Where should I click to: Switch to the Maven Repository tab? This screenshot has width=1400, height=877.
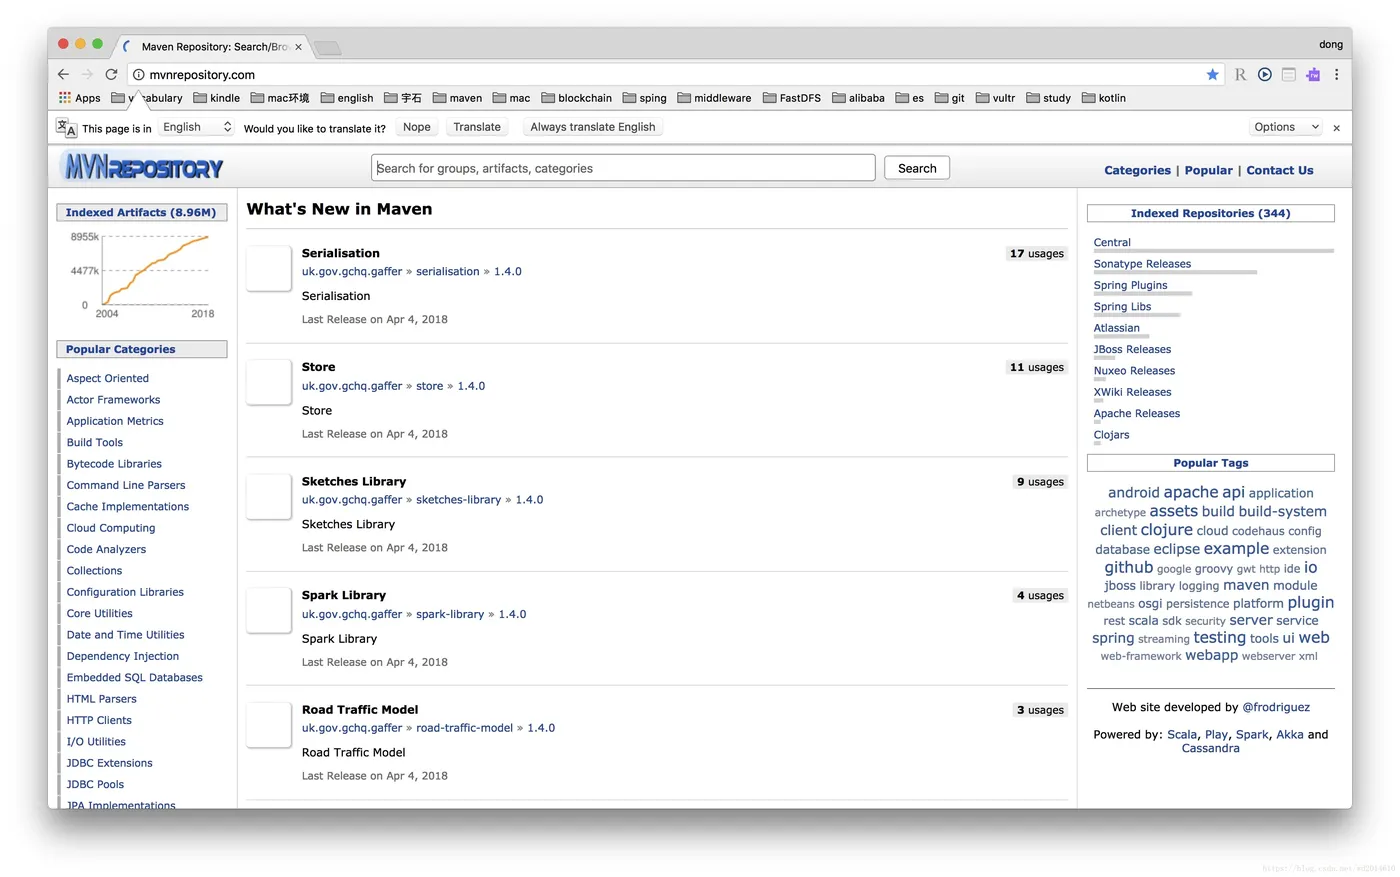(214, 47)
